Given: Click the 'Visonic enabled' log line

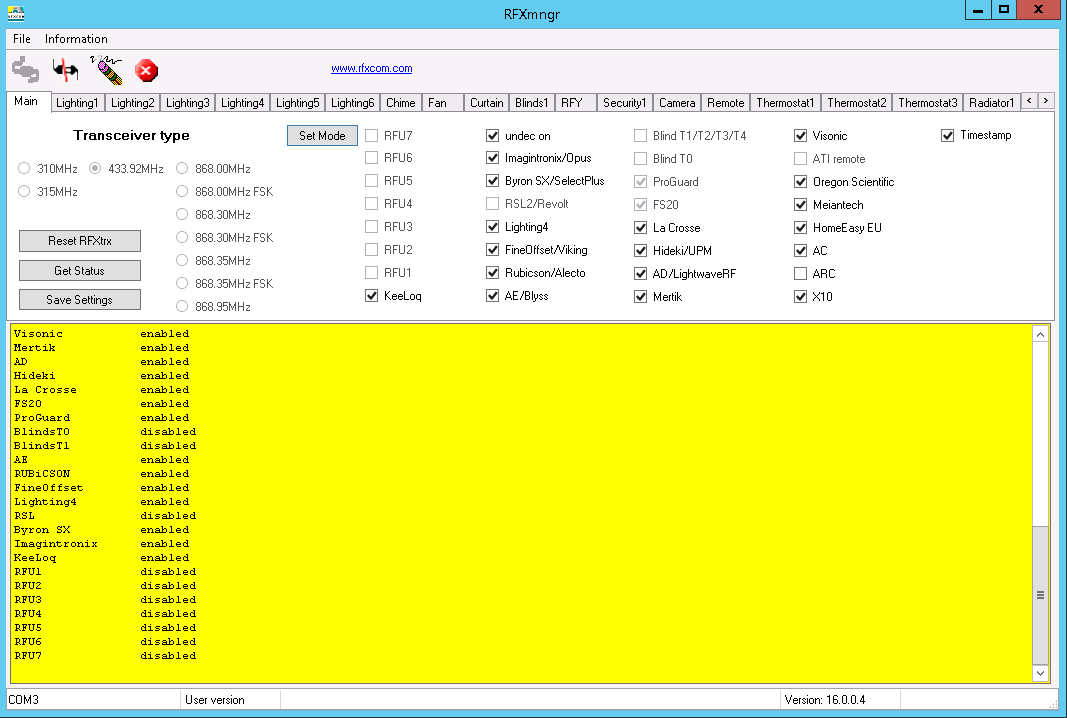Looking at the screenshot, I should 101,333.
